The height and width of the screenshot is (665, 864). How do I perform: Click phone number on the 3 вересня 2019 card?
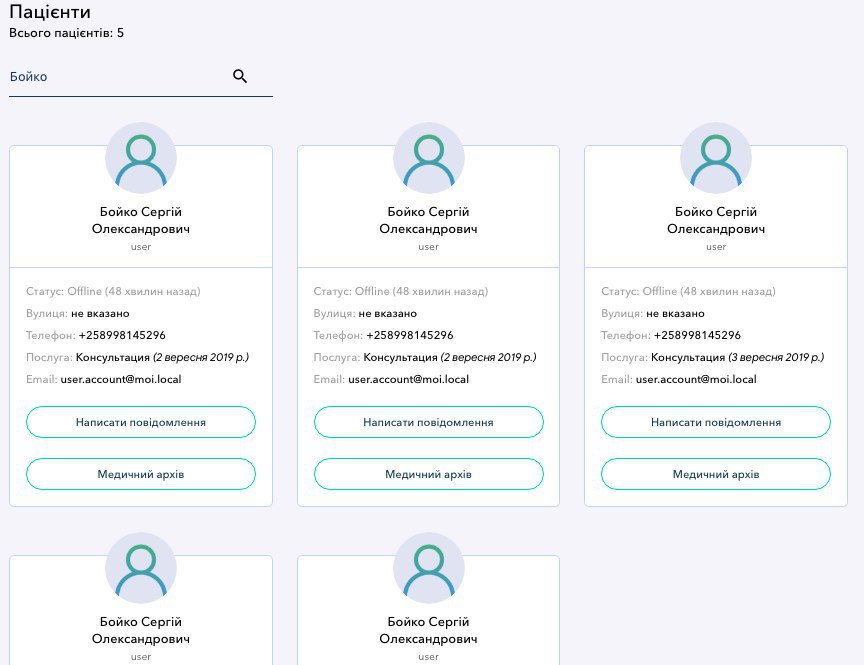click(697, 335)
